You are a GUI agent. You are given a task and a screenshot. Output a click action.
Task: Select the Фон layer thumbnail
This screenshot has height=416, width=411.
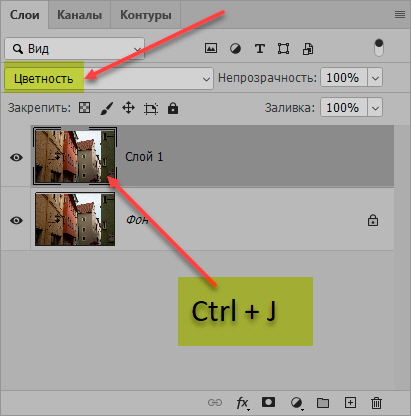pos(75,219)
